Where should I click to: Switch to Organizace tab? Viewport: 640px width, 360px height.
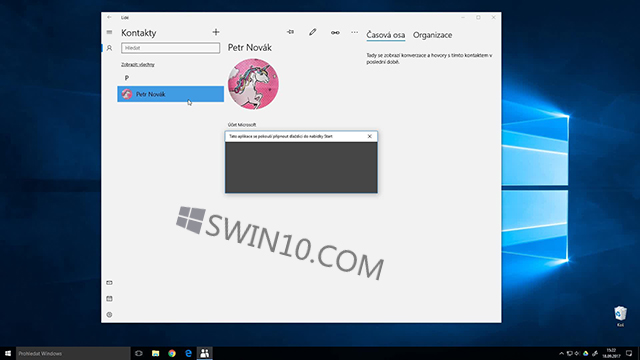(432, 35)
